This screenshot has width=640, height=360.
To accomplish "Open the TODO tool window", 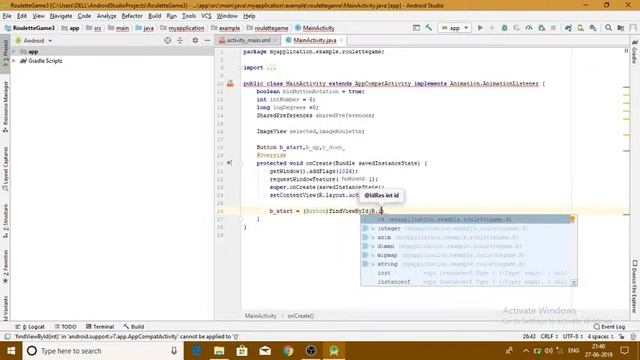I will point(65,327).
